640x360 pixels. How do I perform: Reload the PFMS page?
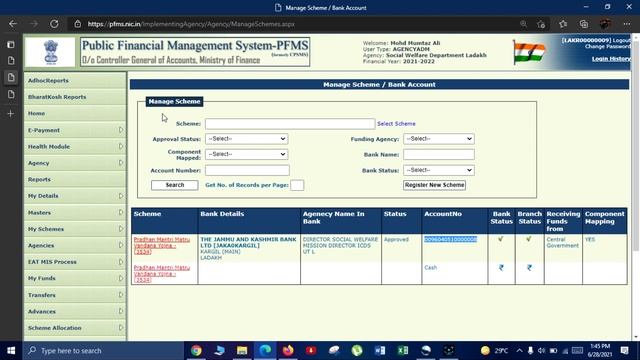(x=54, y=24)
